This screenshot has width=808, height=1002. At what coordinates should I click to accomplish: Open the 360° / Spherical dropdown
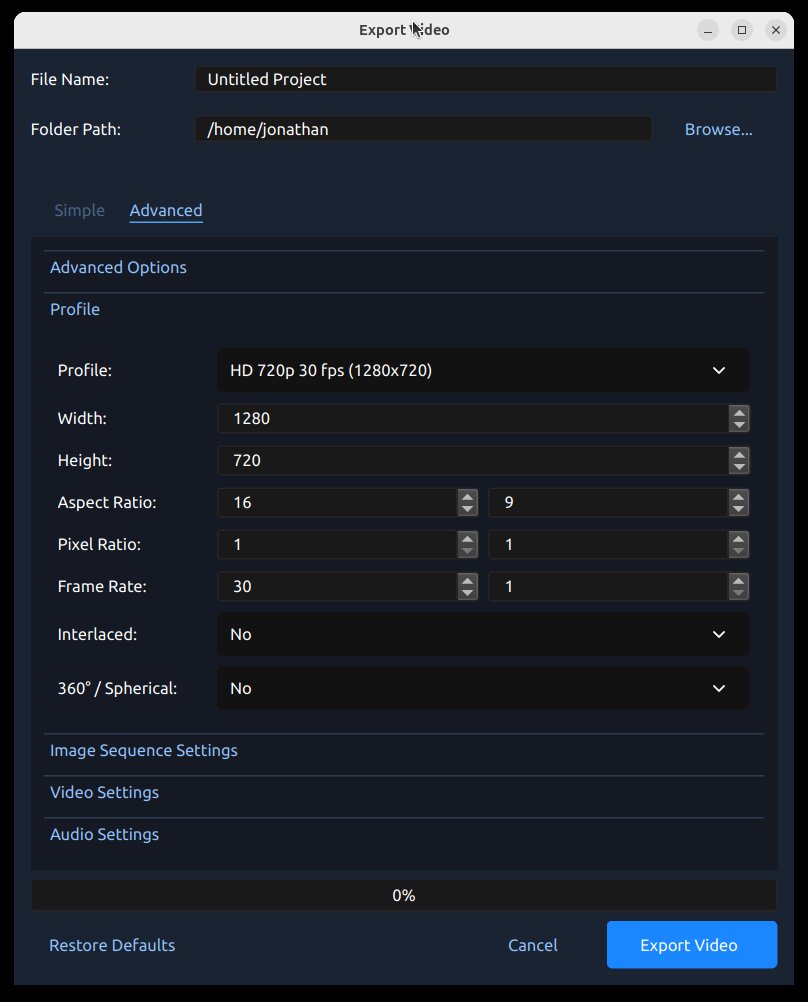point(483,688)
